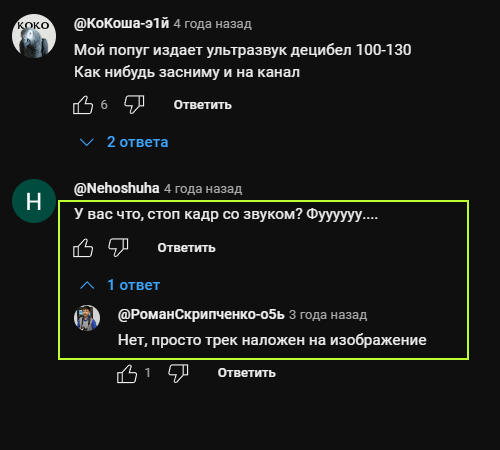The image size is (500, 450).
Task: Like Роман Скрипченко's reply
Action: tap(127, 373)
